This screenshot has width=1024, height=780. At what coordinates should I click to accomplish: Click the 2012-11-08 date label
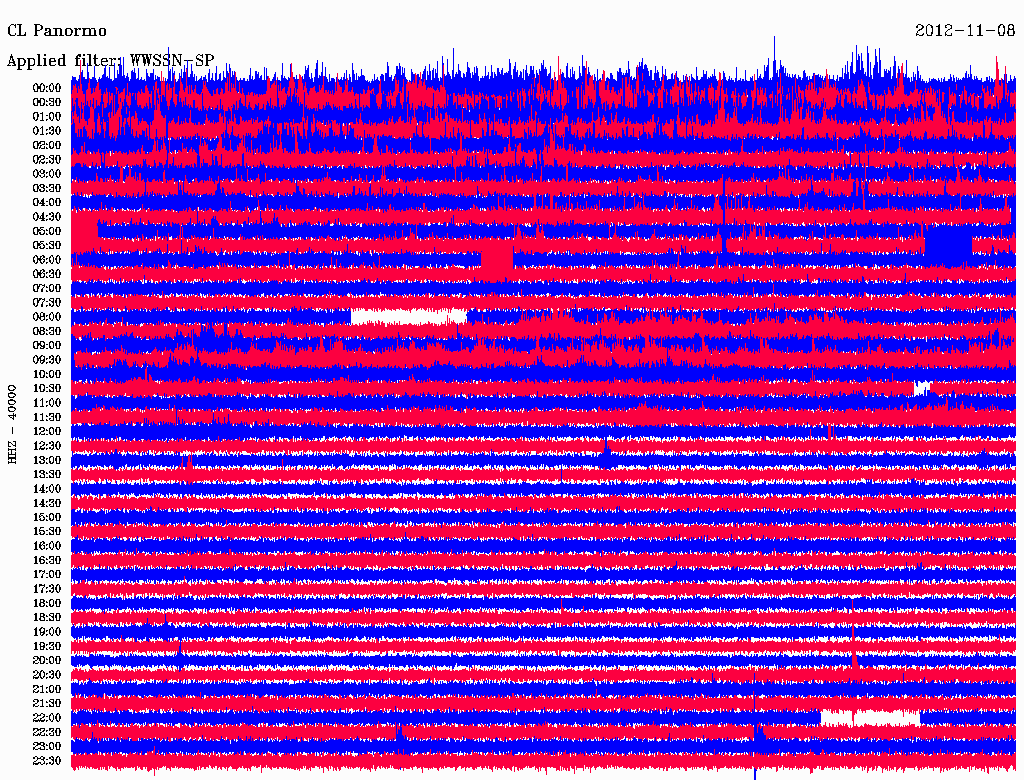(x=965, y=31)
